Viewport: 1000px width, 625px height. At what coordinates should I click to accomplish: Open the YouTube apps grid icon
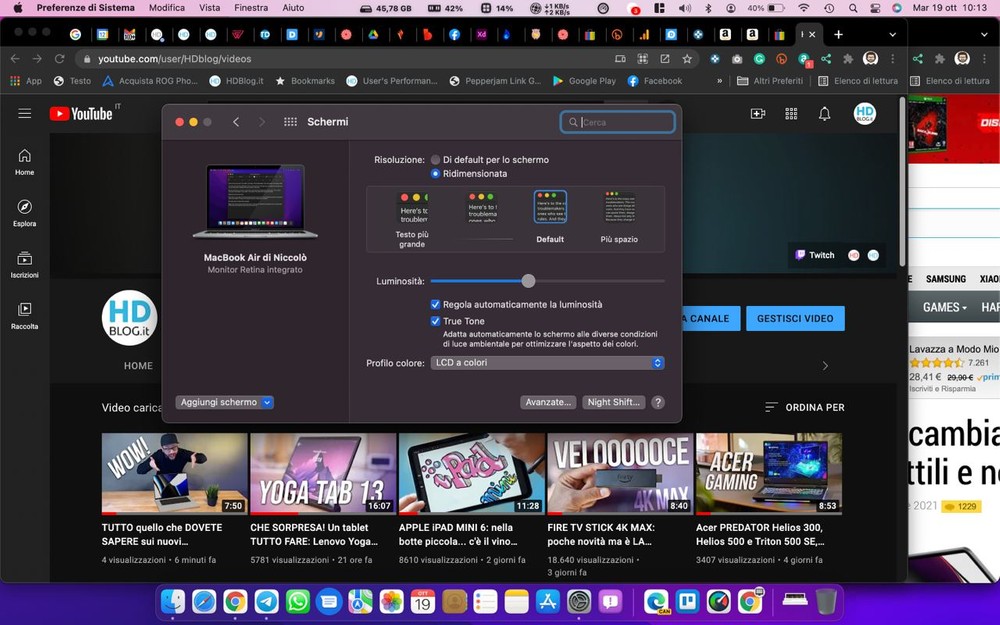click(x=791, y=114)
